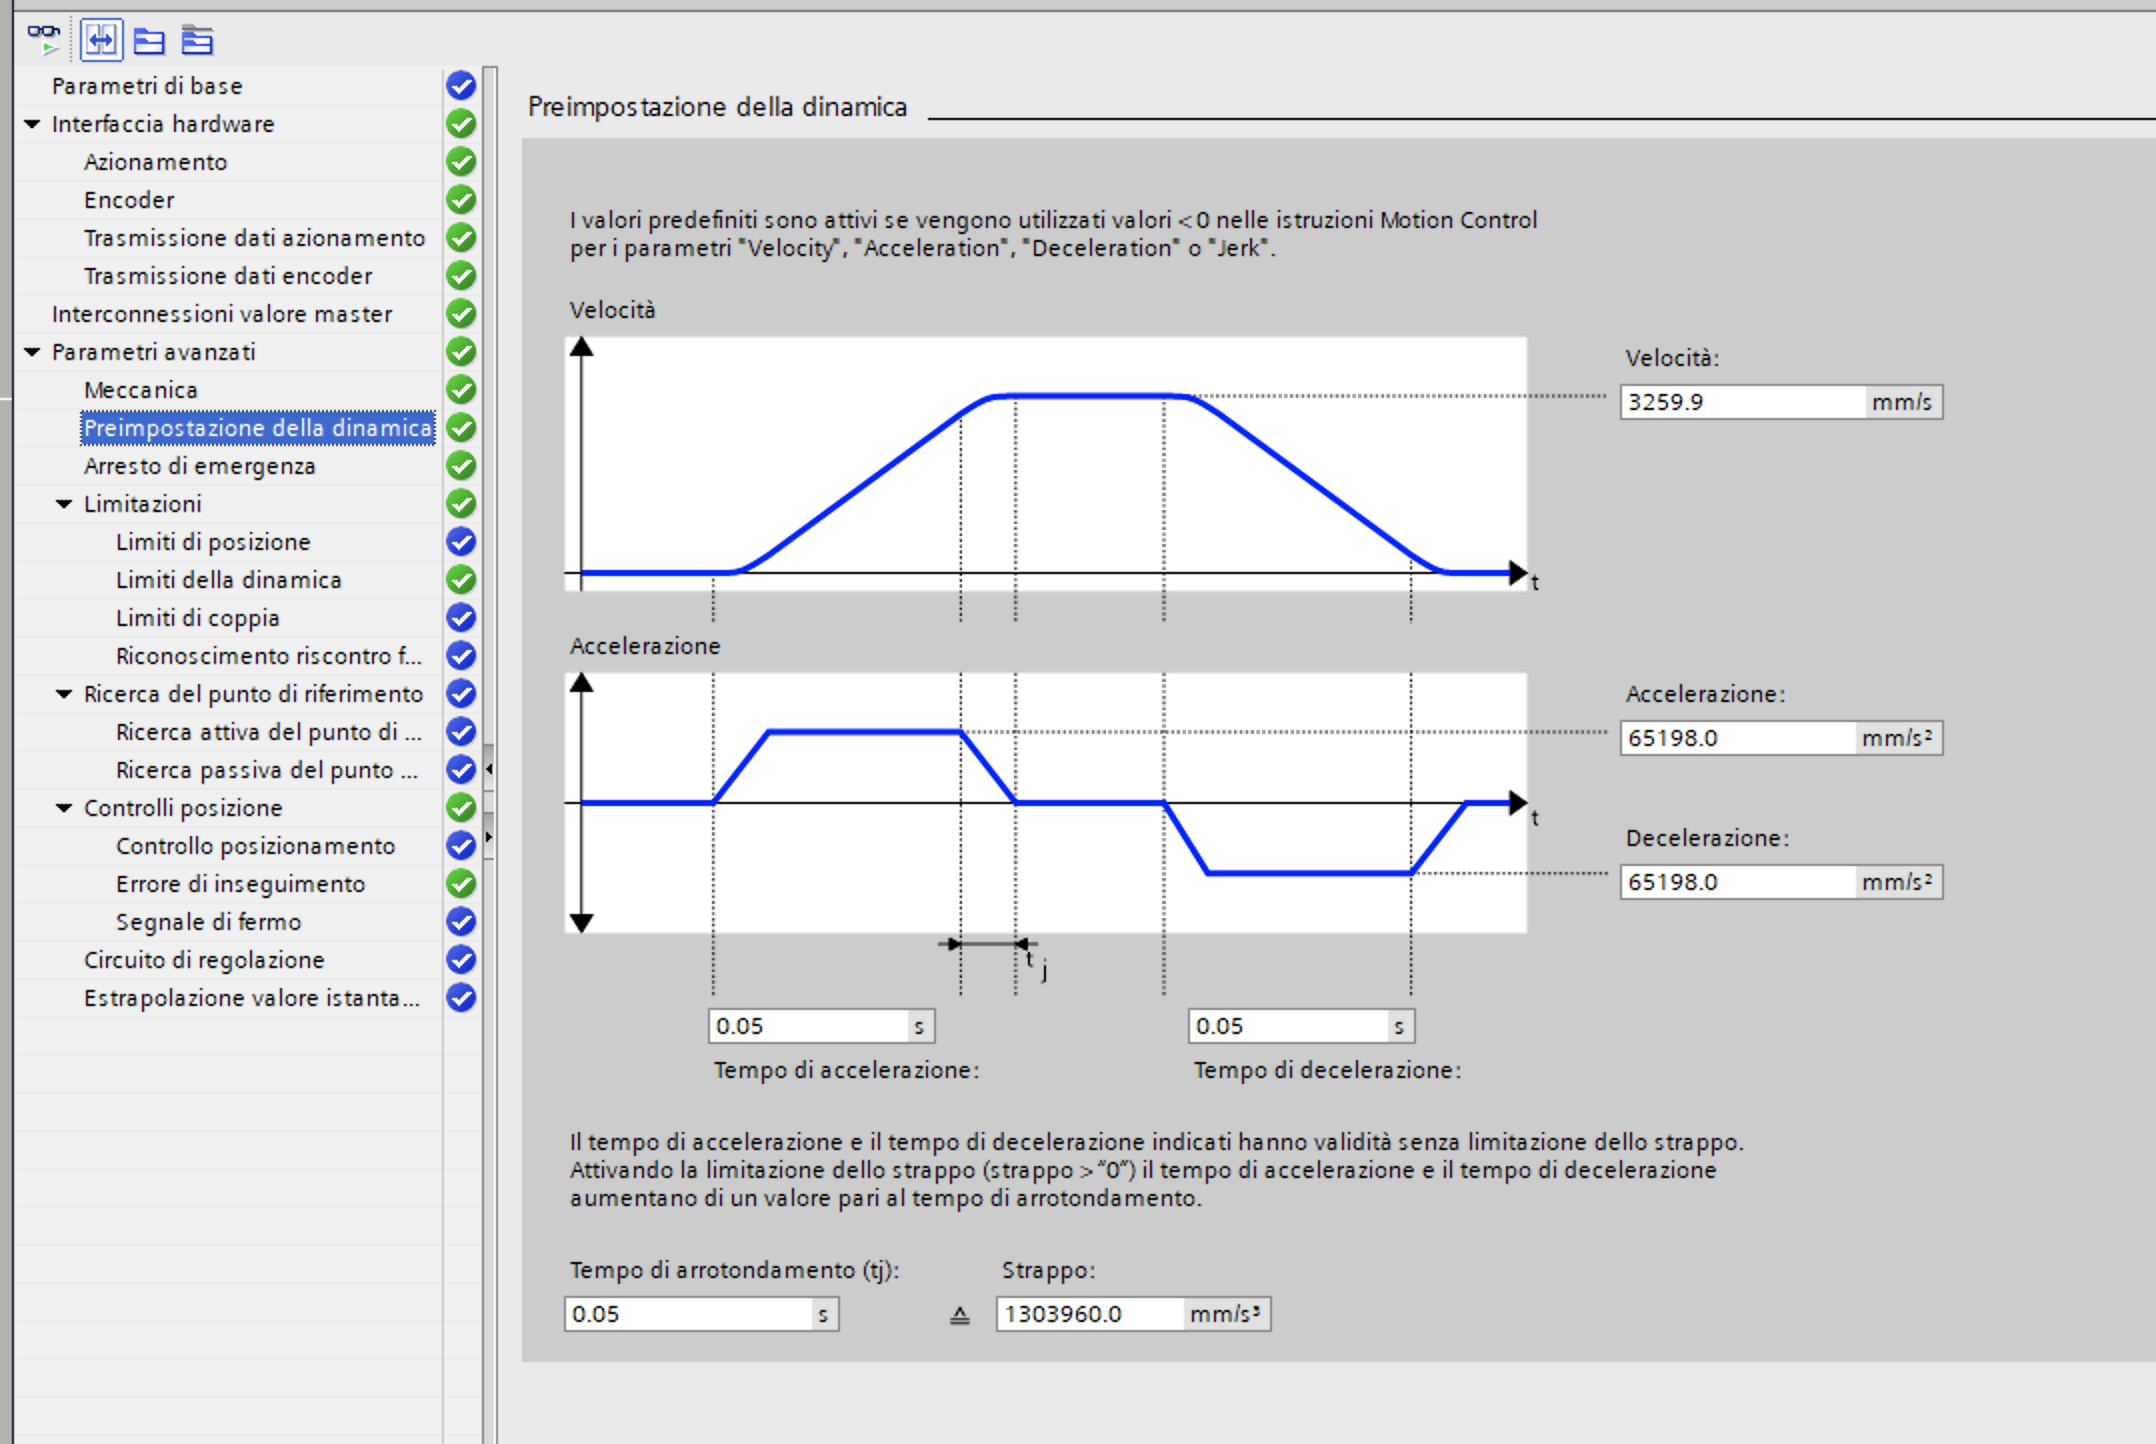Click the monitor-all glasses icon
Screen dimensions: 2156x1444
[44, 39]
